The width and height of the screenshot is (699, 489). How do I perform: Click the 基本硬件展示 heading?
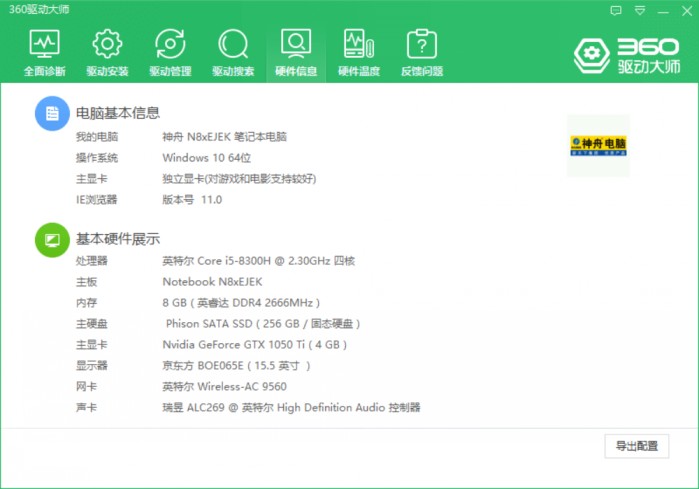[118, 239]
